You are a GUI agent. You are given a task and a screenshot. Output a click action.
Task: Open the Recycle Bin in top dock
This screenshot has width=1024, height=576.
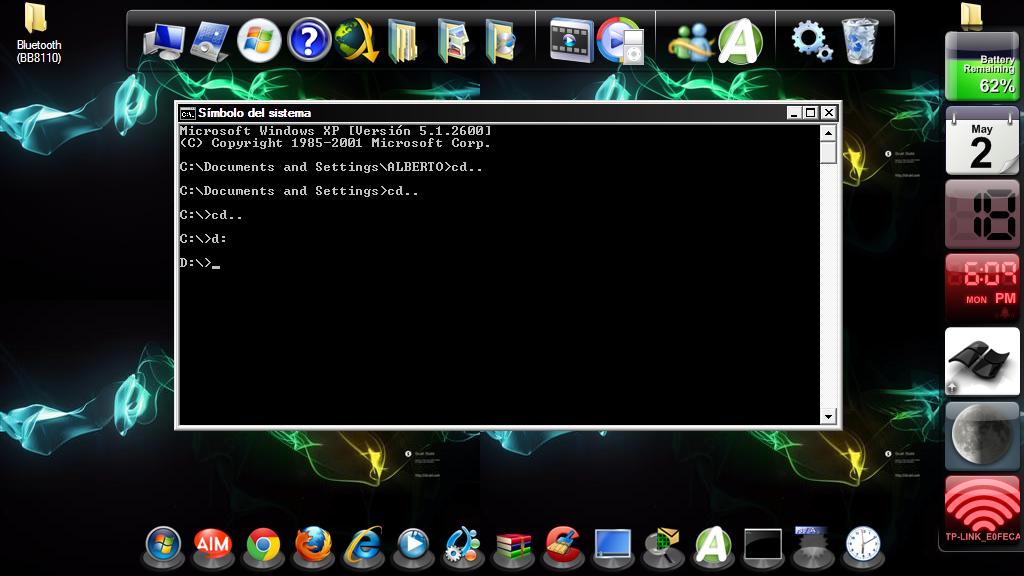859,40
